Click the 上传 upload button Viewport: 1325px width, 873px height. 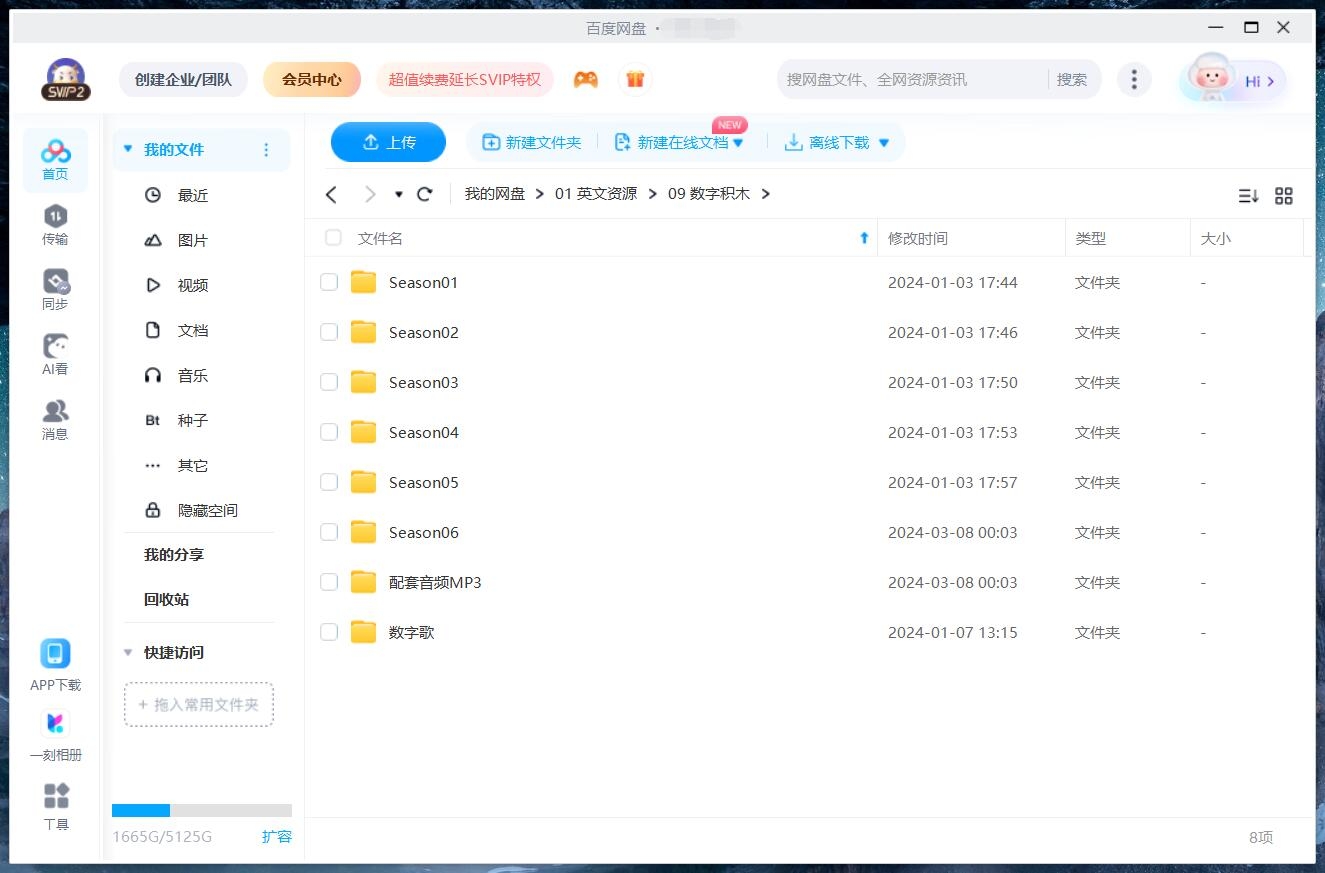(388, 142)
